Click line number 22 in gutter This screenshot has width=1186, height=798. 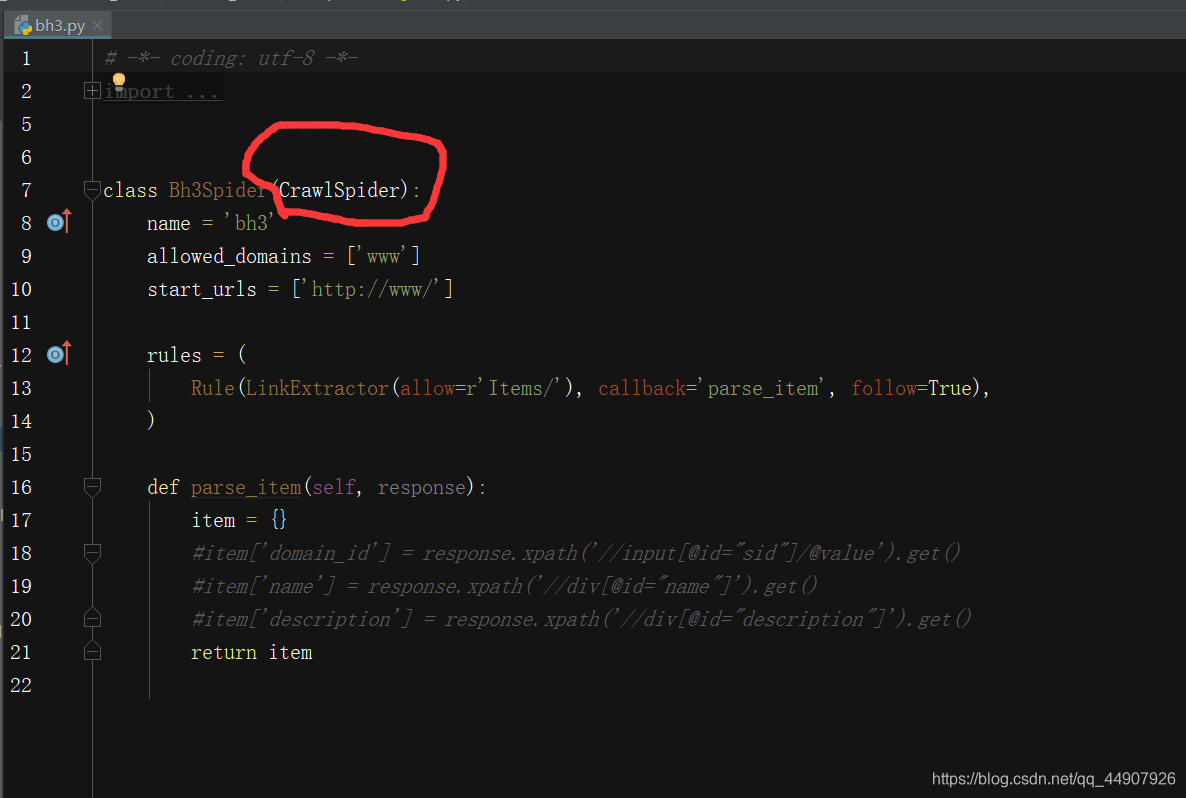[21, 685]
